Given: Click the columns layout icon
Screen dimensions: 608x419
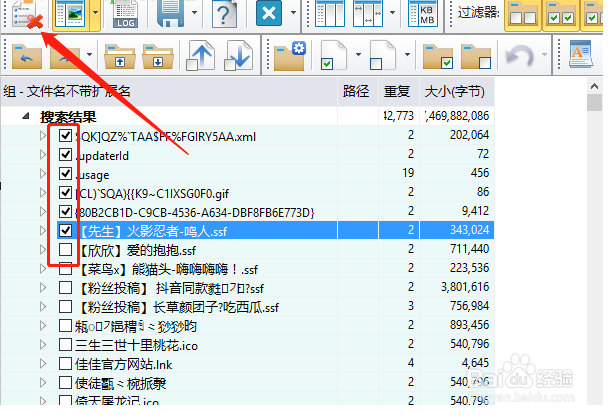Looking at the screenshot, I should click(330, 14).
